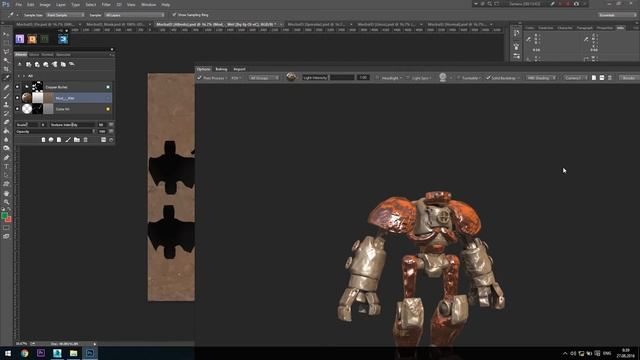Select the Crop tool
Viewport: 640px width, 360px height.
6,69
